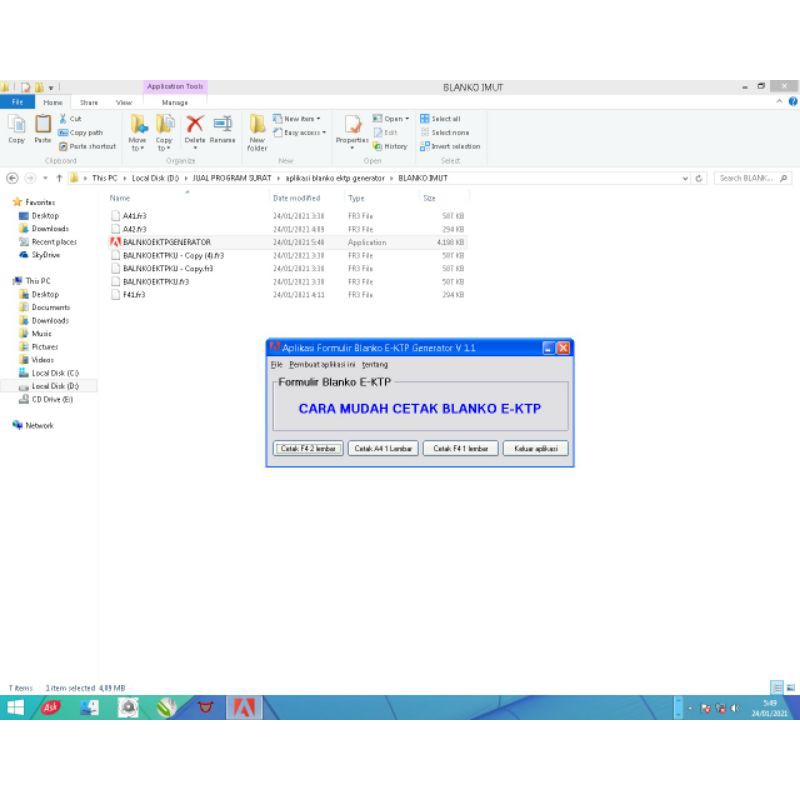Viewport: 800px width, 800px height.
Task: Click the Cut scissors icon
Action: point(63,118)
